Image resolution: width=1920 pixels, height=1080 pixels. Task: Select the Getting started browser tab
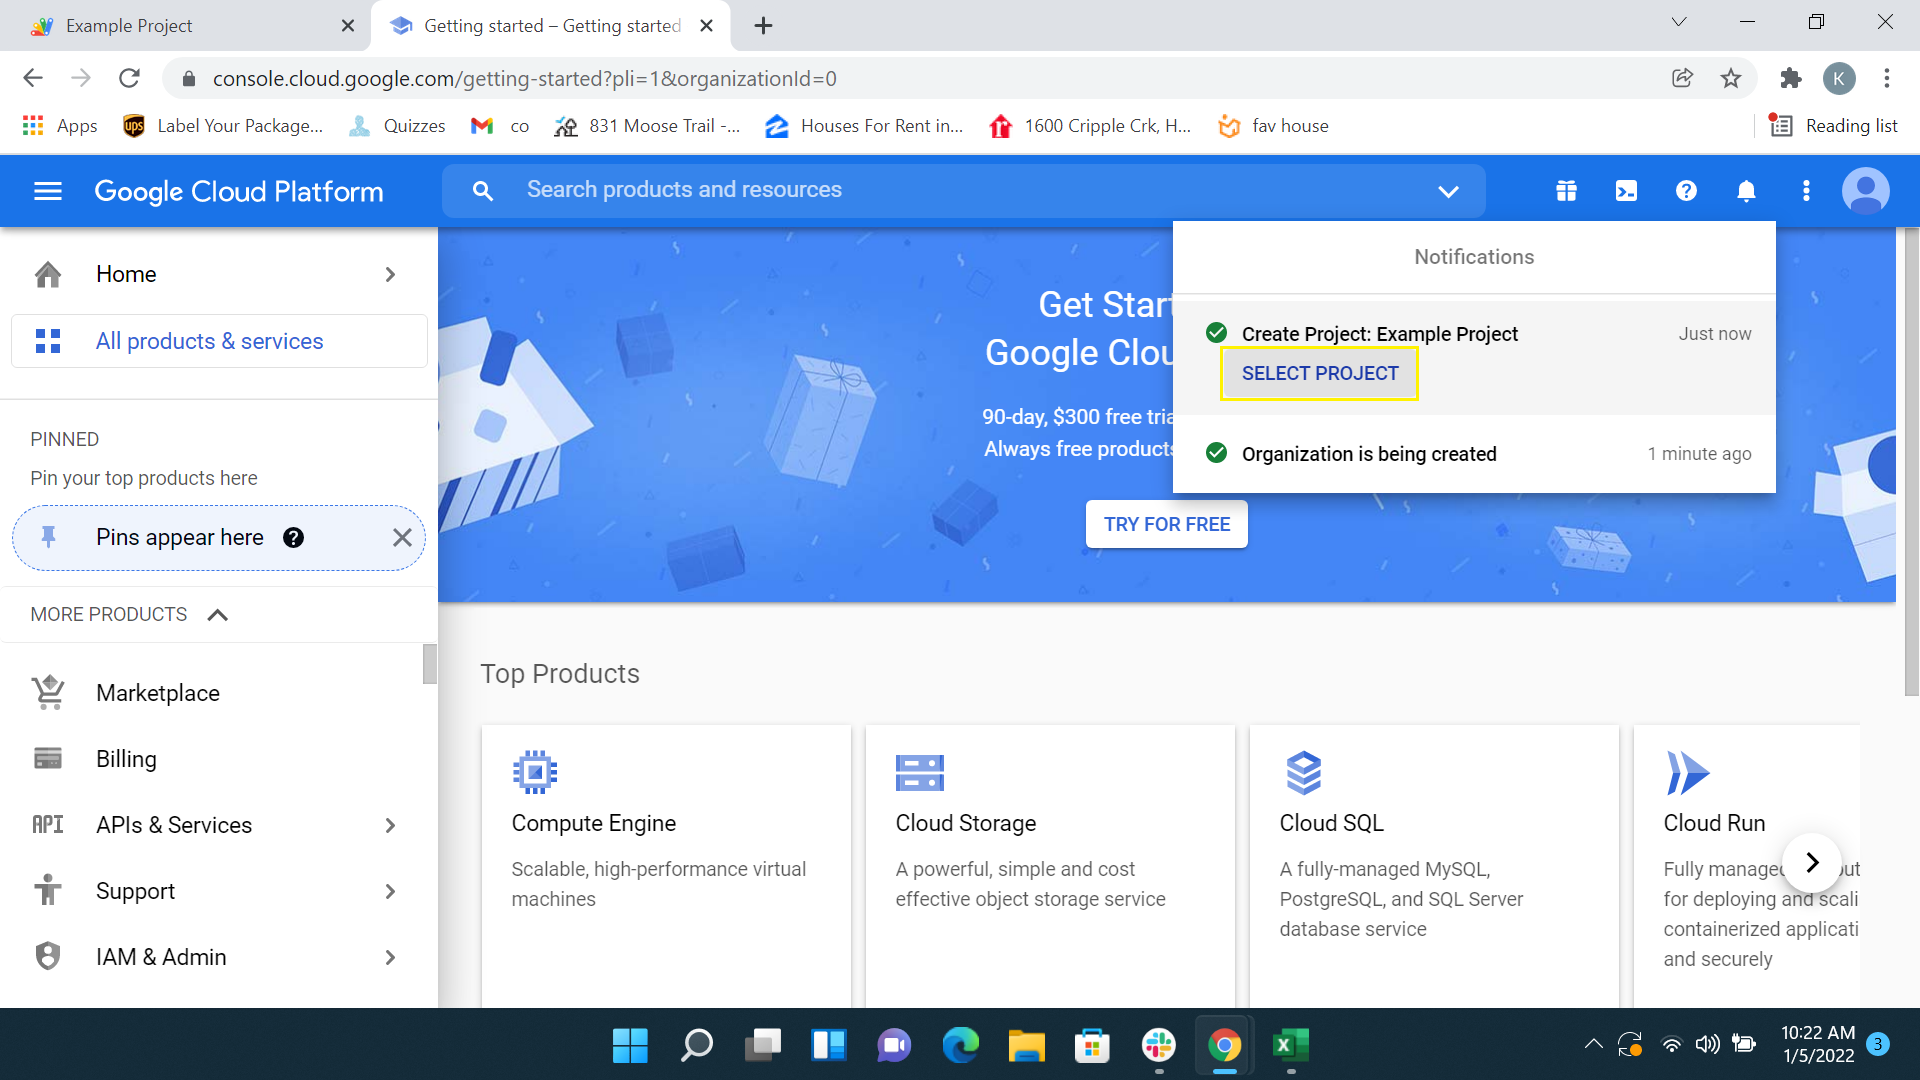[550, 26]
